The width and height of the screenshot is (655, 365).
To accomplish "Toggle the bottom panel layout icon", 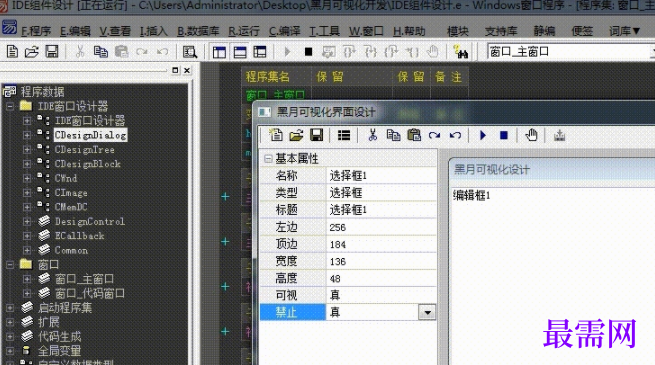I will pos(240,52).
